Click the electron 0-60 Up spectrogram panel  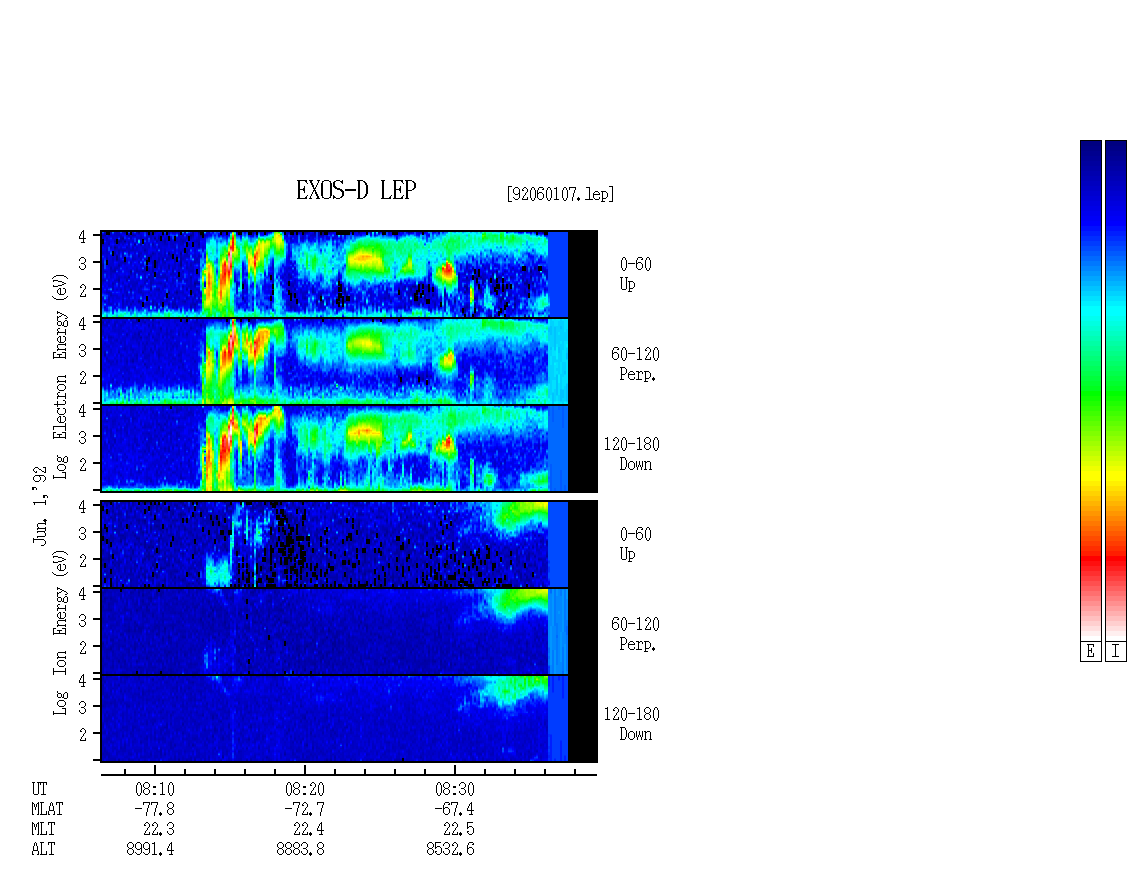pos(349,274)
